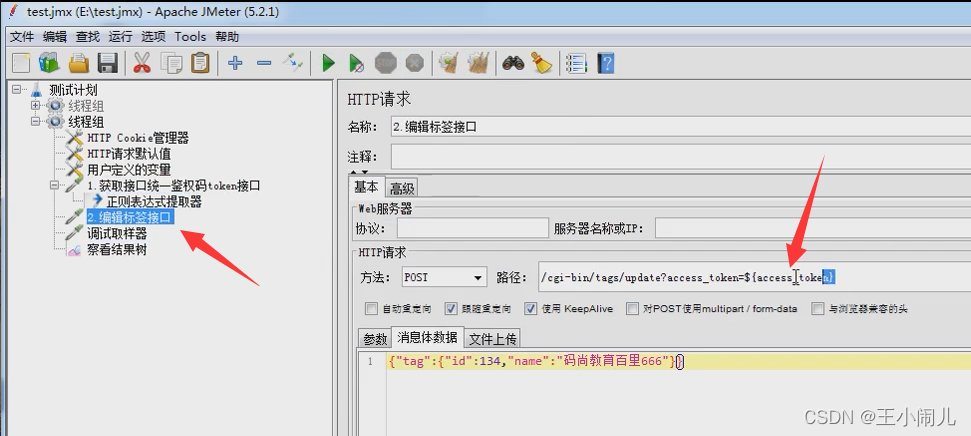
Task: Open the Tools menu
Action: coord(190,37)
